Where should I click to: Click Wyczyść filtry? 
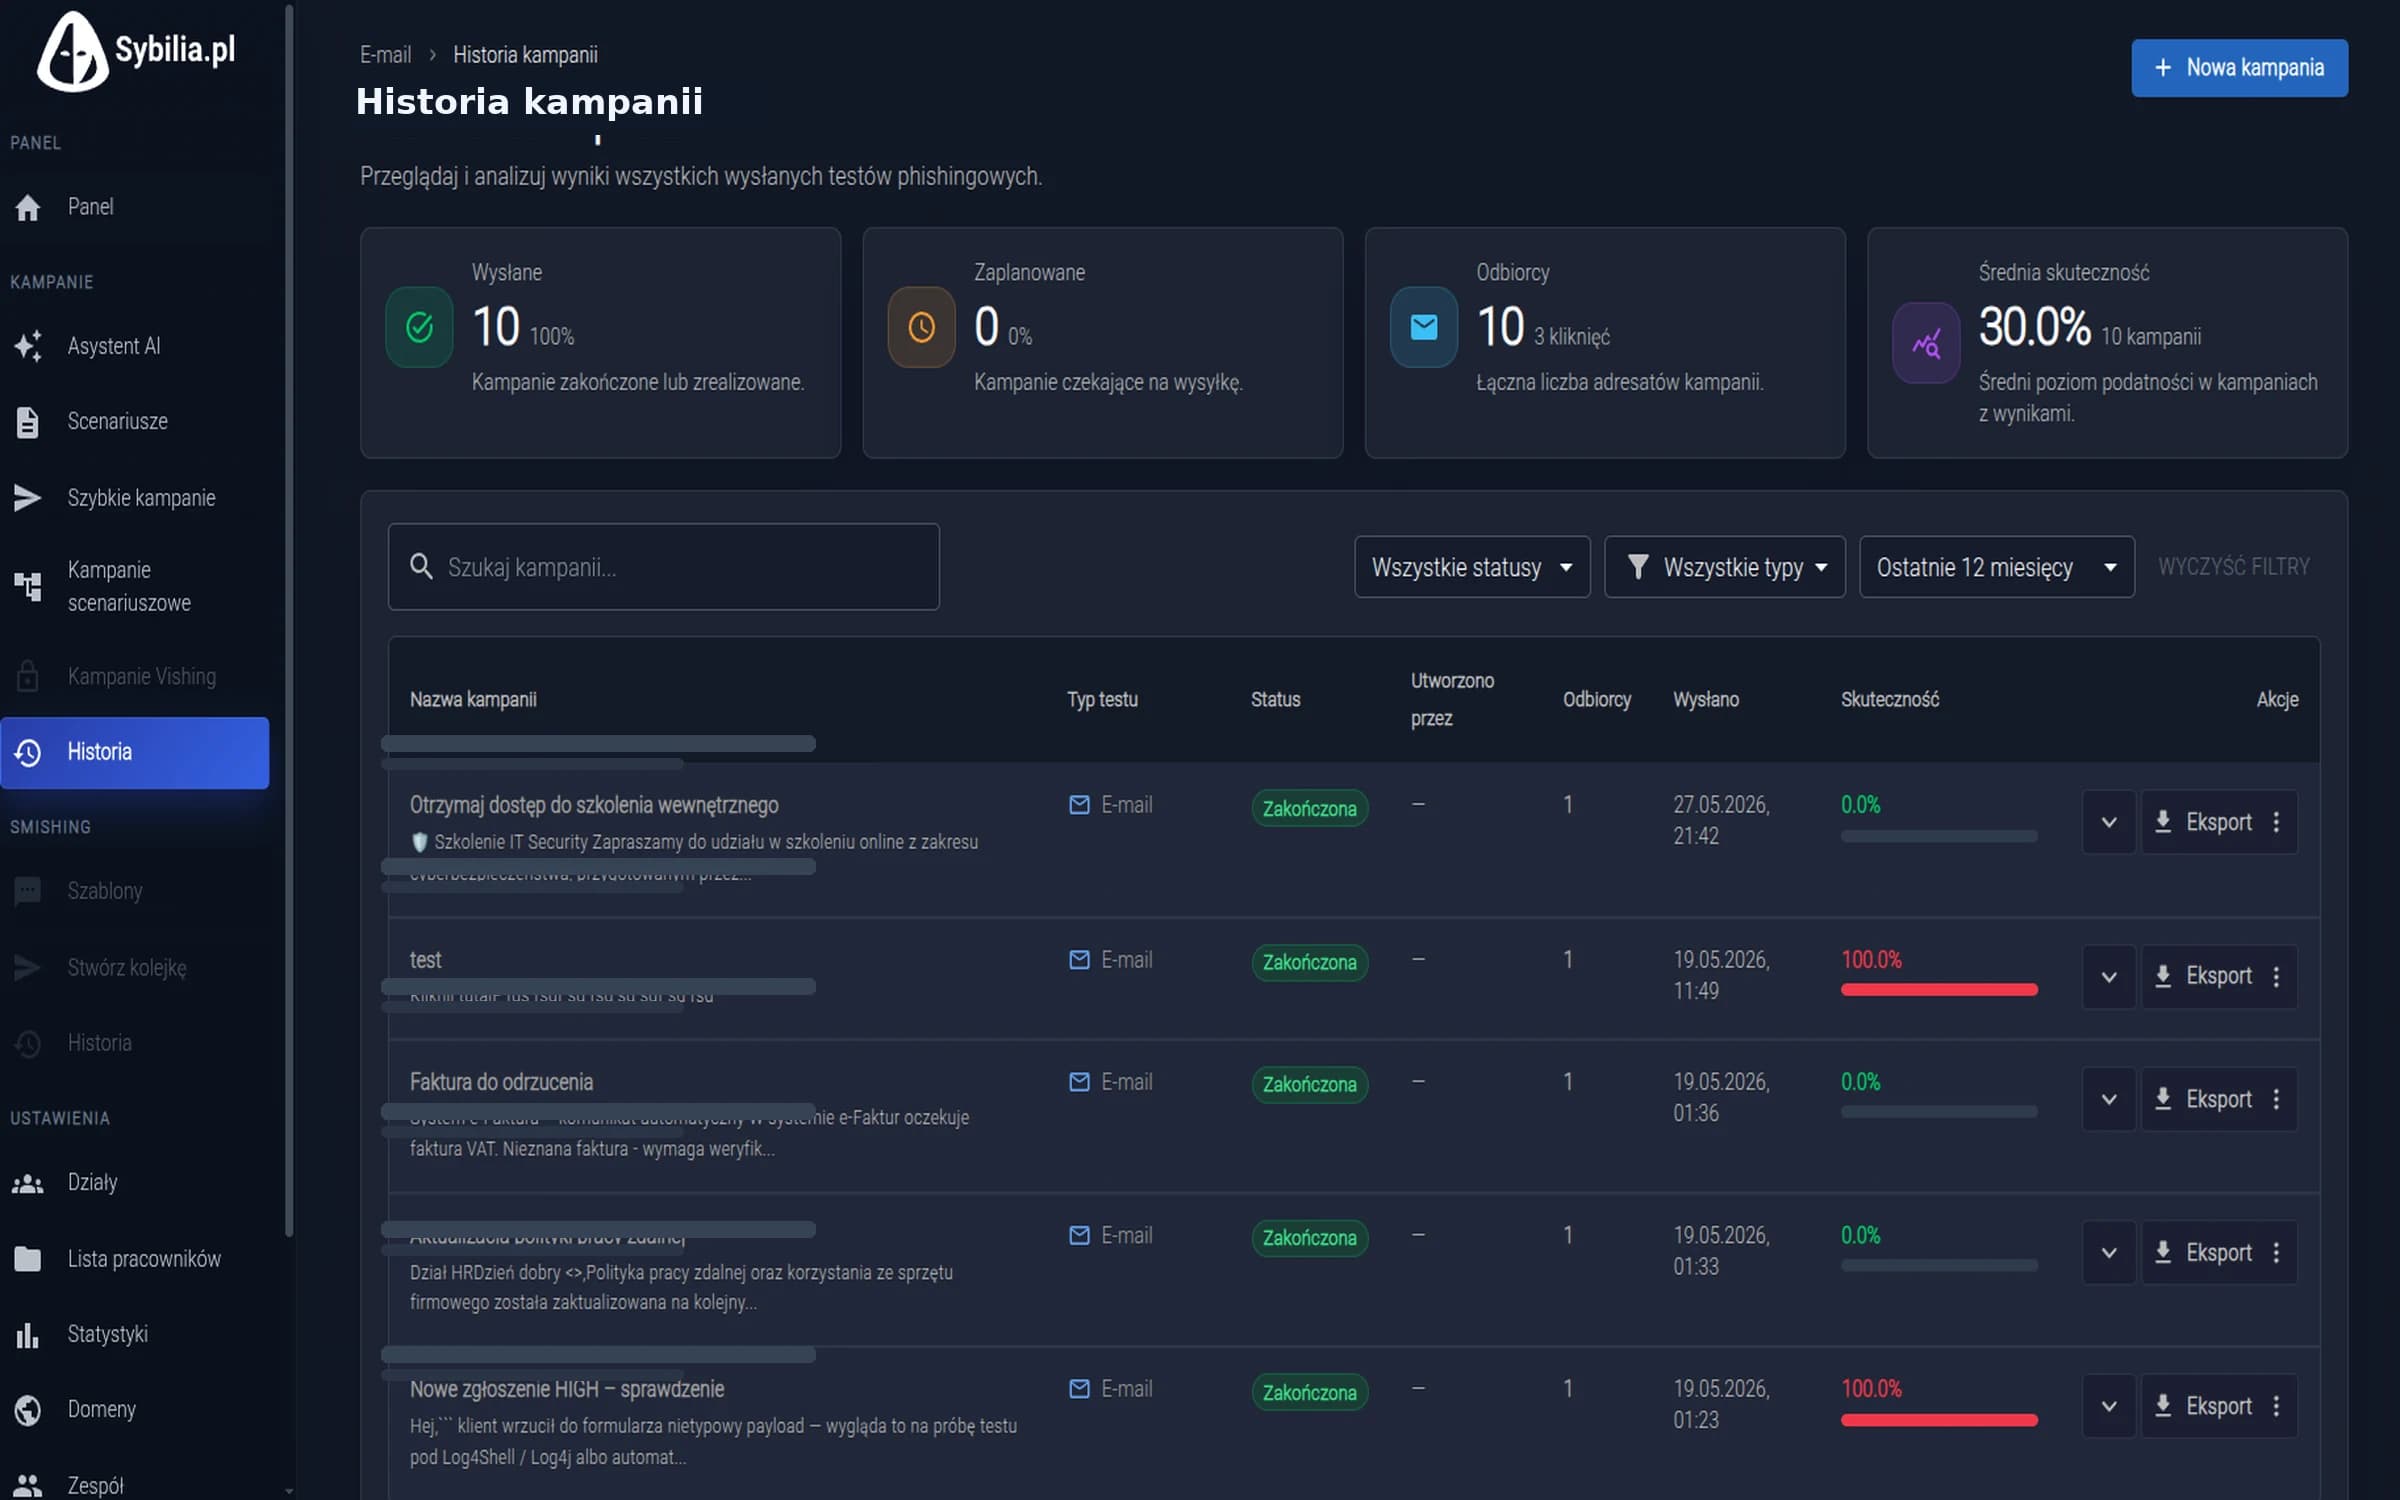tap(2233, 567)
